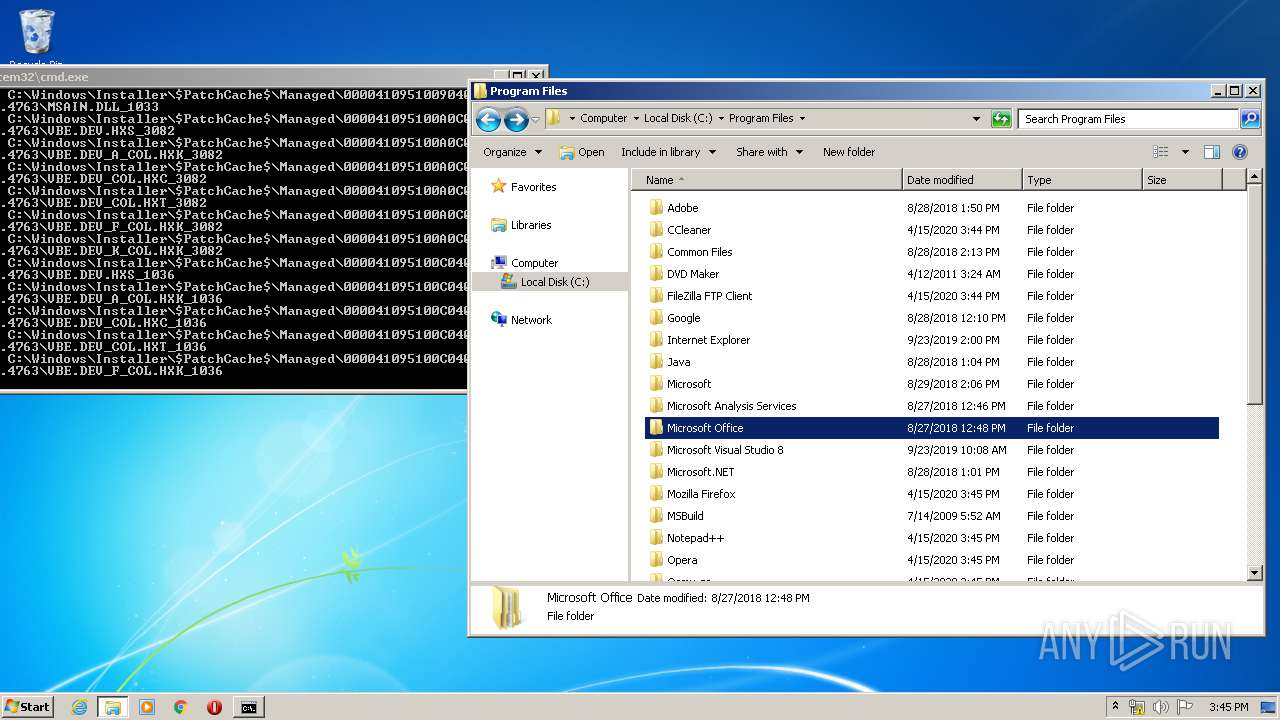Sort by the Name column header
Image resolution: width=1280 pixels, height=720 pixels.
pos(766,180)
